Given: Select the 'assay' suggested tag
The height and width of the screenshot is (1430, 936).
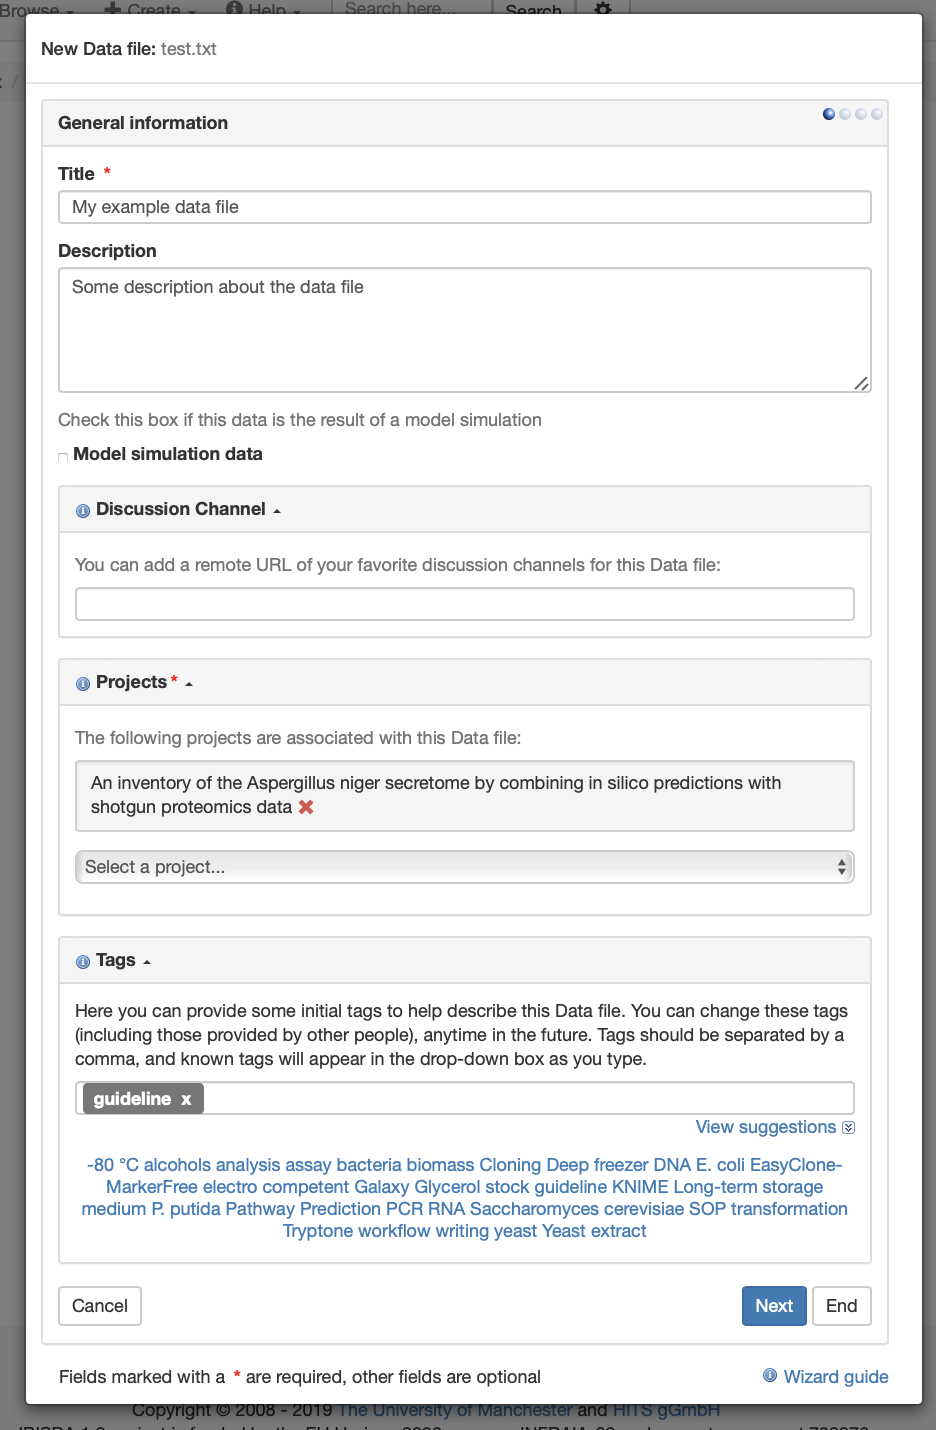Looking at the screenshot, I should pyautogui.click(x=308, y=1165).
